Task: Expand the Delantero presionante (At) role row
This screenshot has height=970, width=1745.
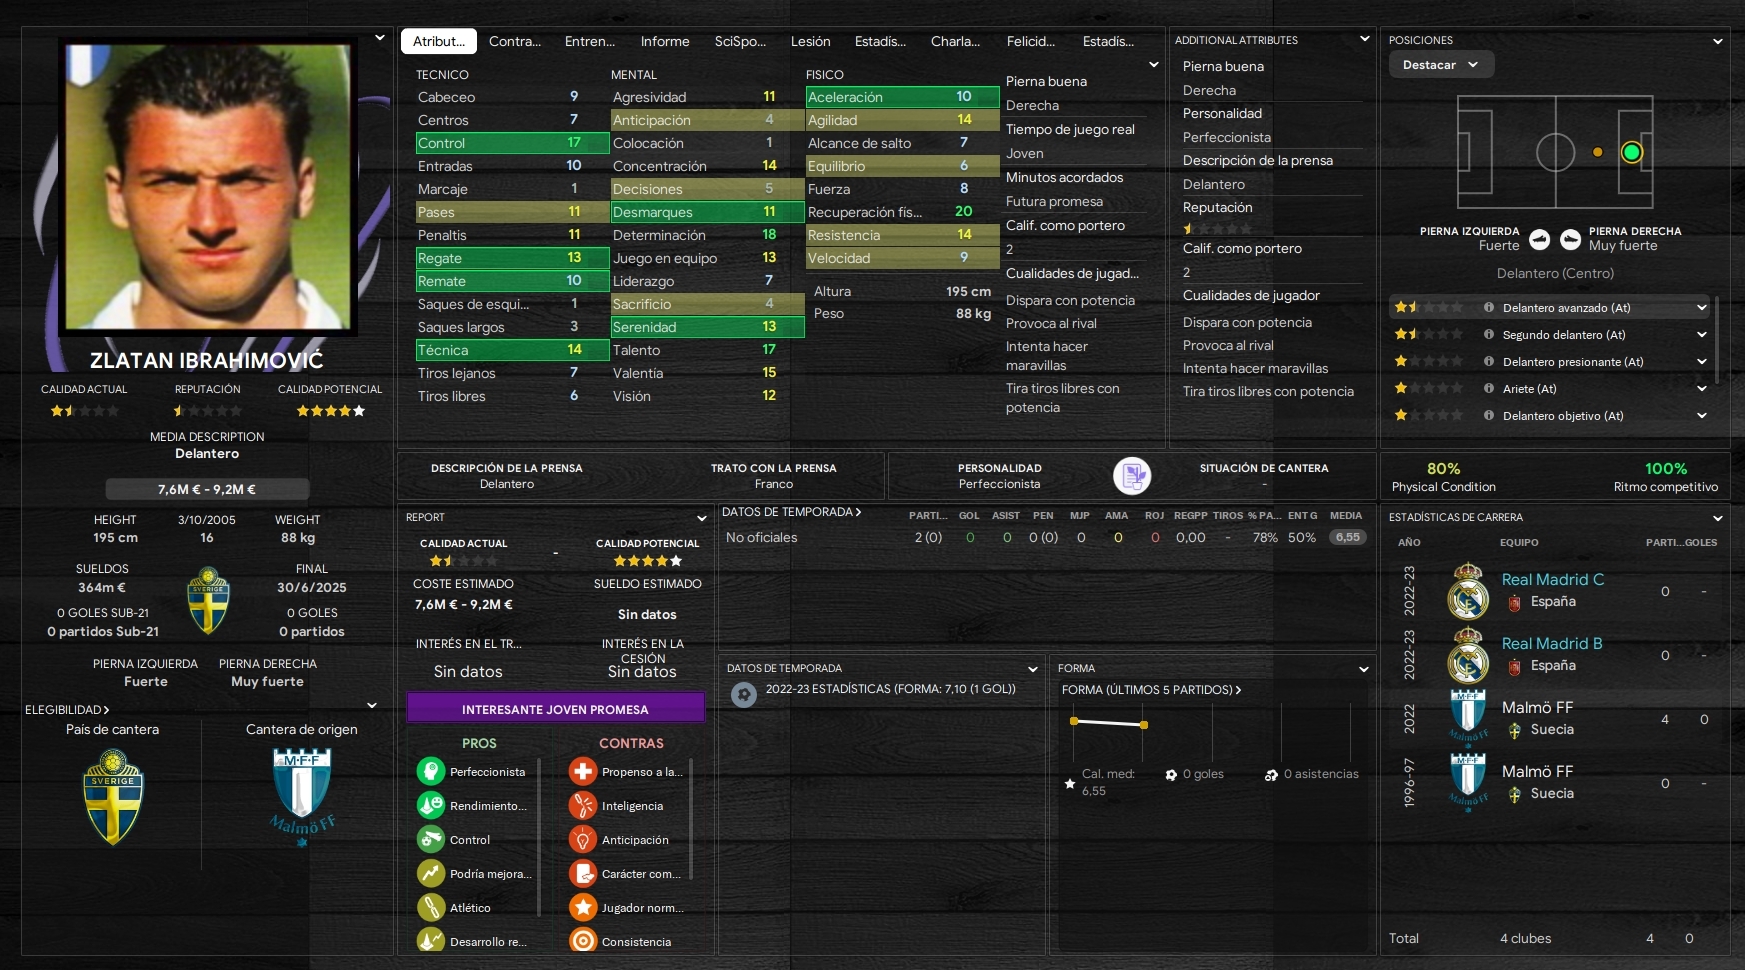Action: pyautogui.click(x=1702, y=362)
